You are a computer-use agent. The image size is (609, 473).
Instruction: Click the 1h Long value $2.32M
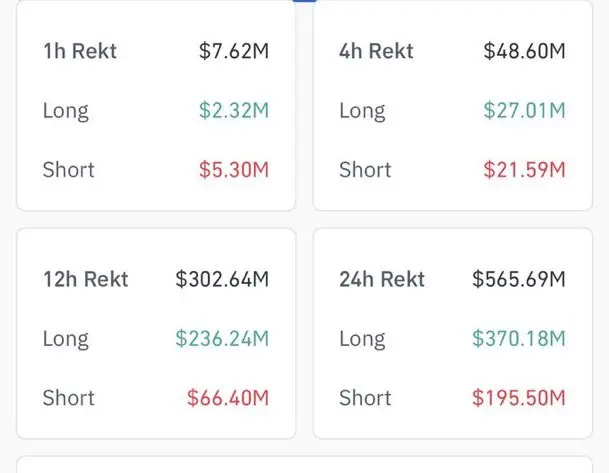(234, 110)
